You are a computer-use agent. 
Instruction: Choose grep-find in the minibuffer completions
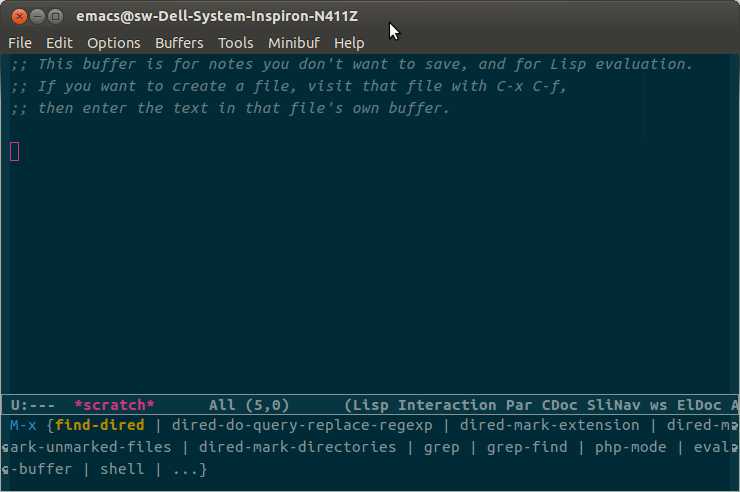527,447
